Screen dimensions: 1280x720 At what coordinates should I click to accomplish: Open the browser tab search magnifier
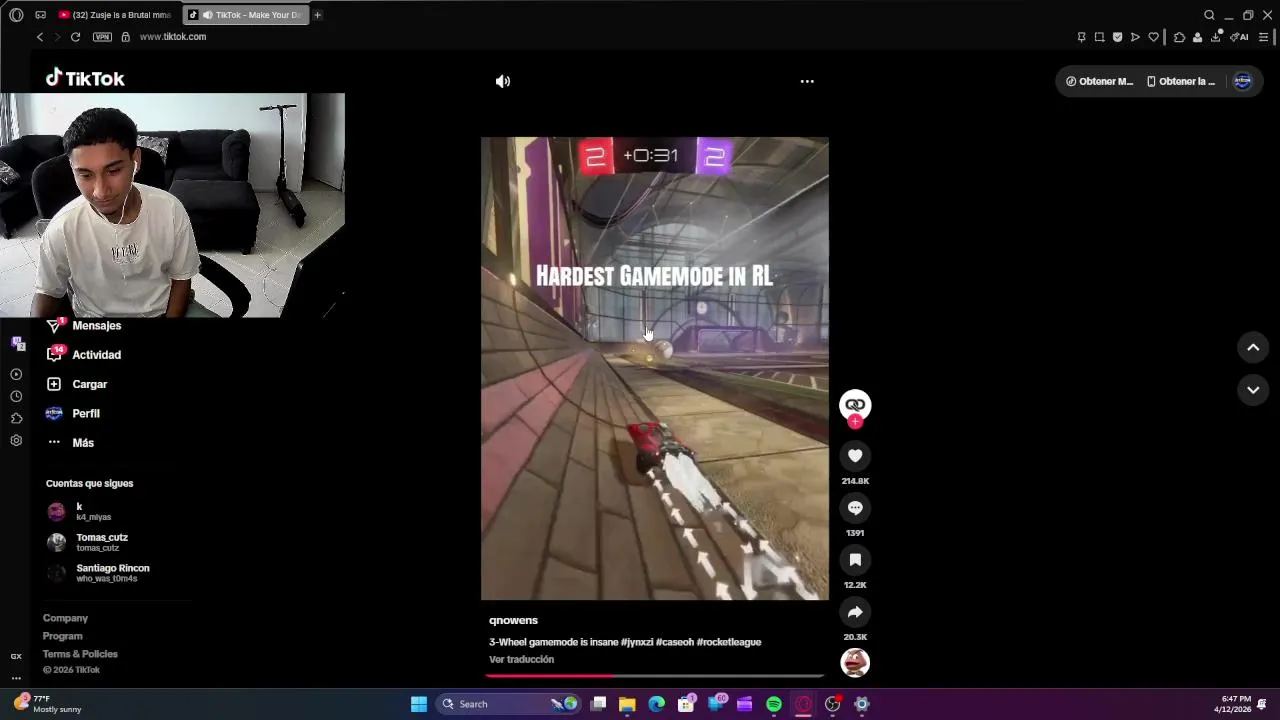(1209, 15)
